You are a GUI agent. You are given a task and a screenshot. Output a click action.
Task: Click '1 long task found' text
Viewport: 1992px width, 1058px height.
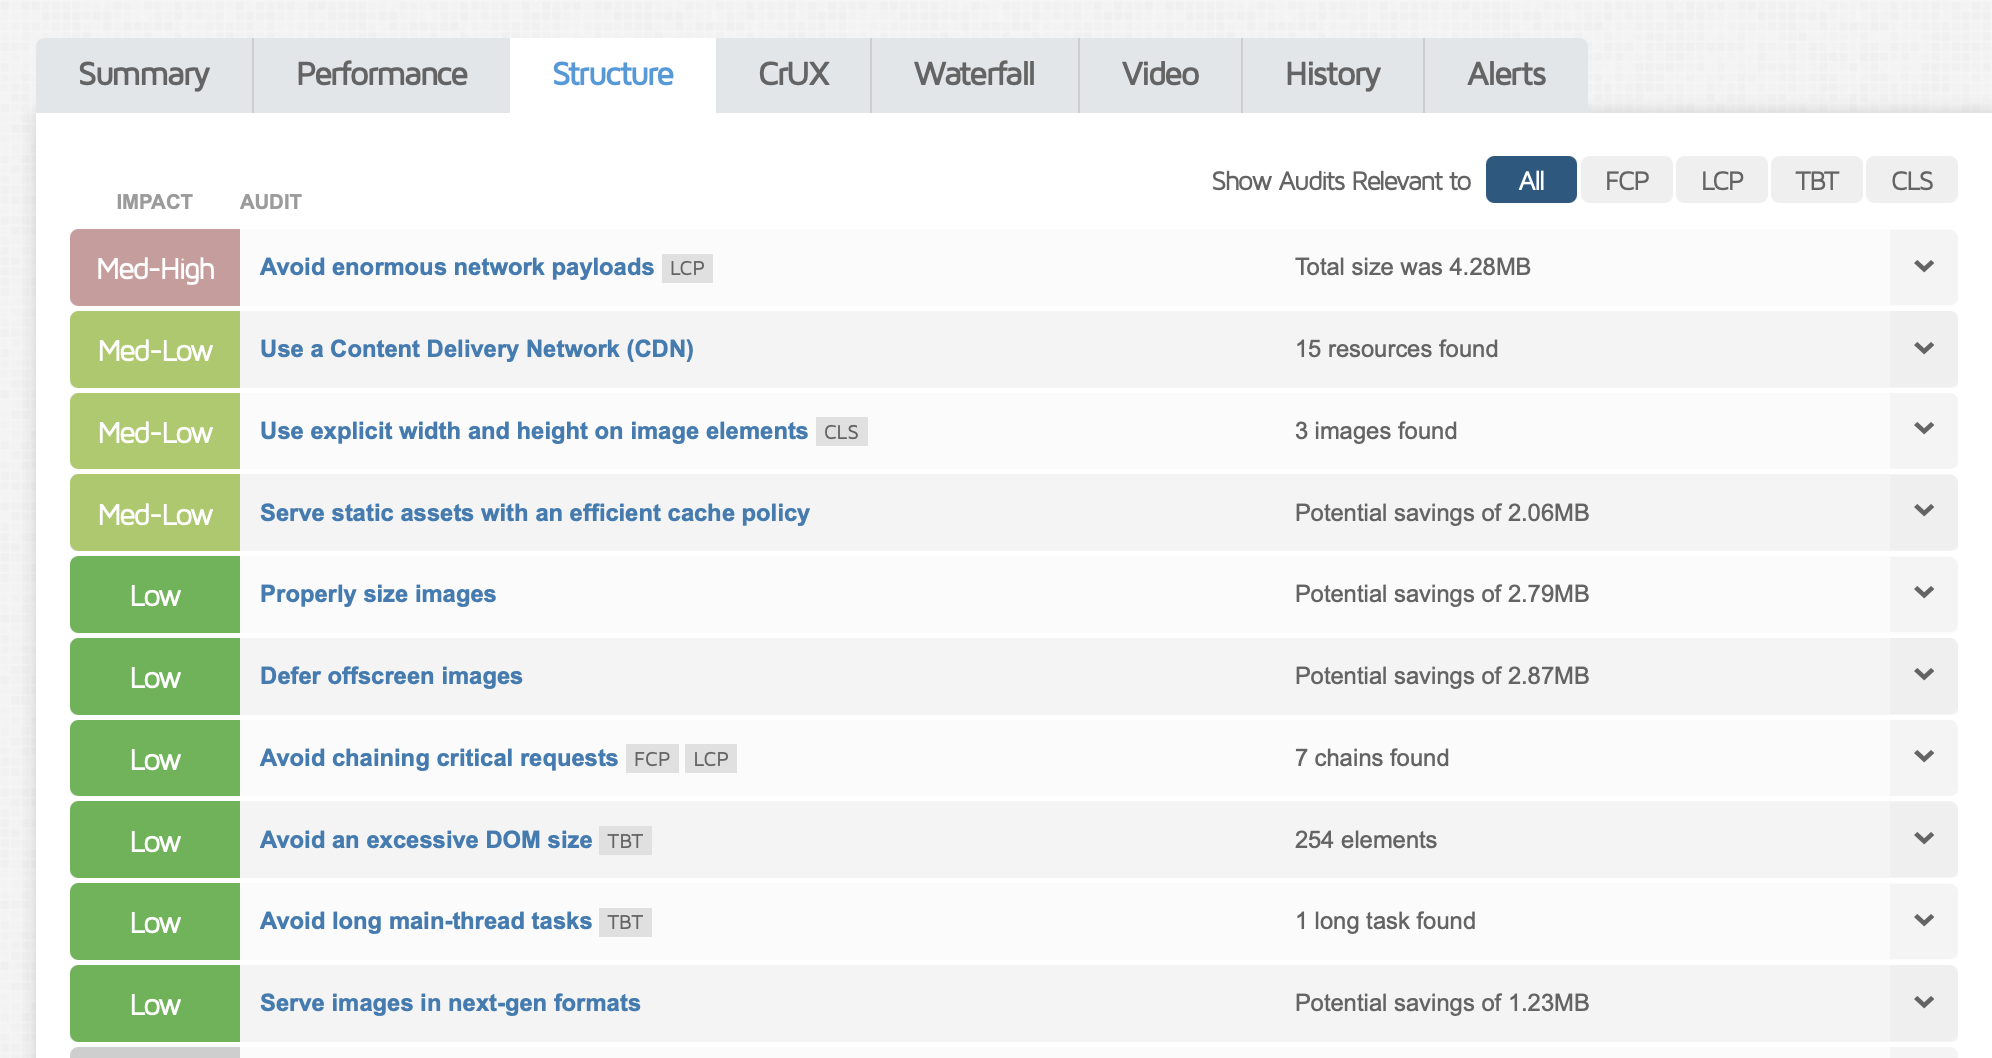pyautogui.click(x=1385, y=921)
